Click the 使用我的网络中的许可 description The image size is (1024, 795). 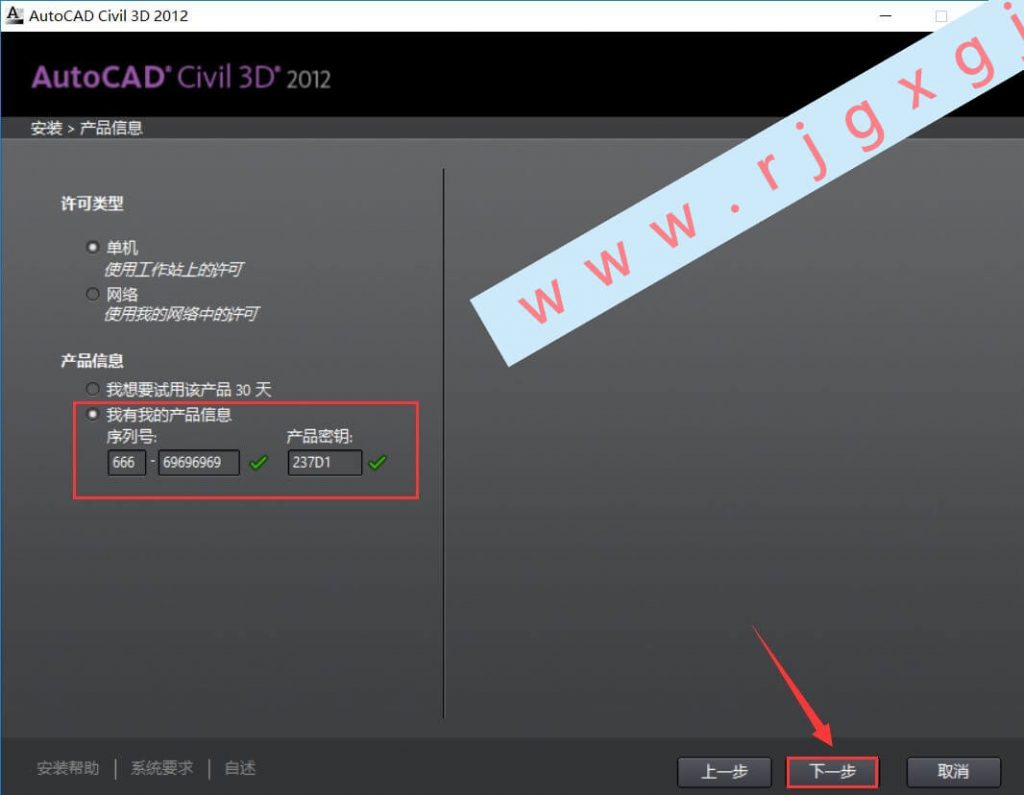[x=182, y=314]
